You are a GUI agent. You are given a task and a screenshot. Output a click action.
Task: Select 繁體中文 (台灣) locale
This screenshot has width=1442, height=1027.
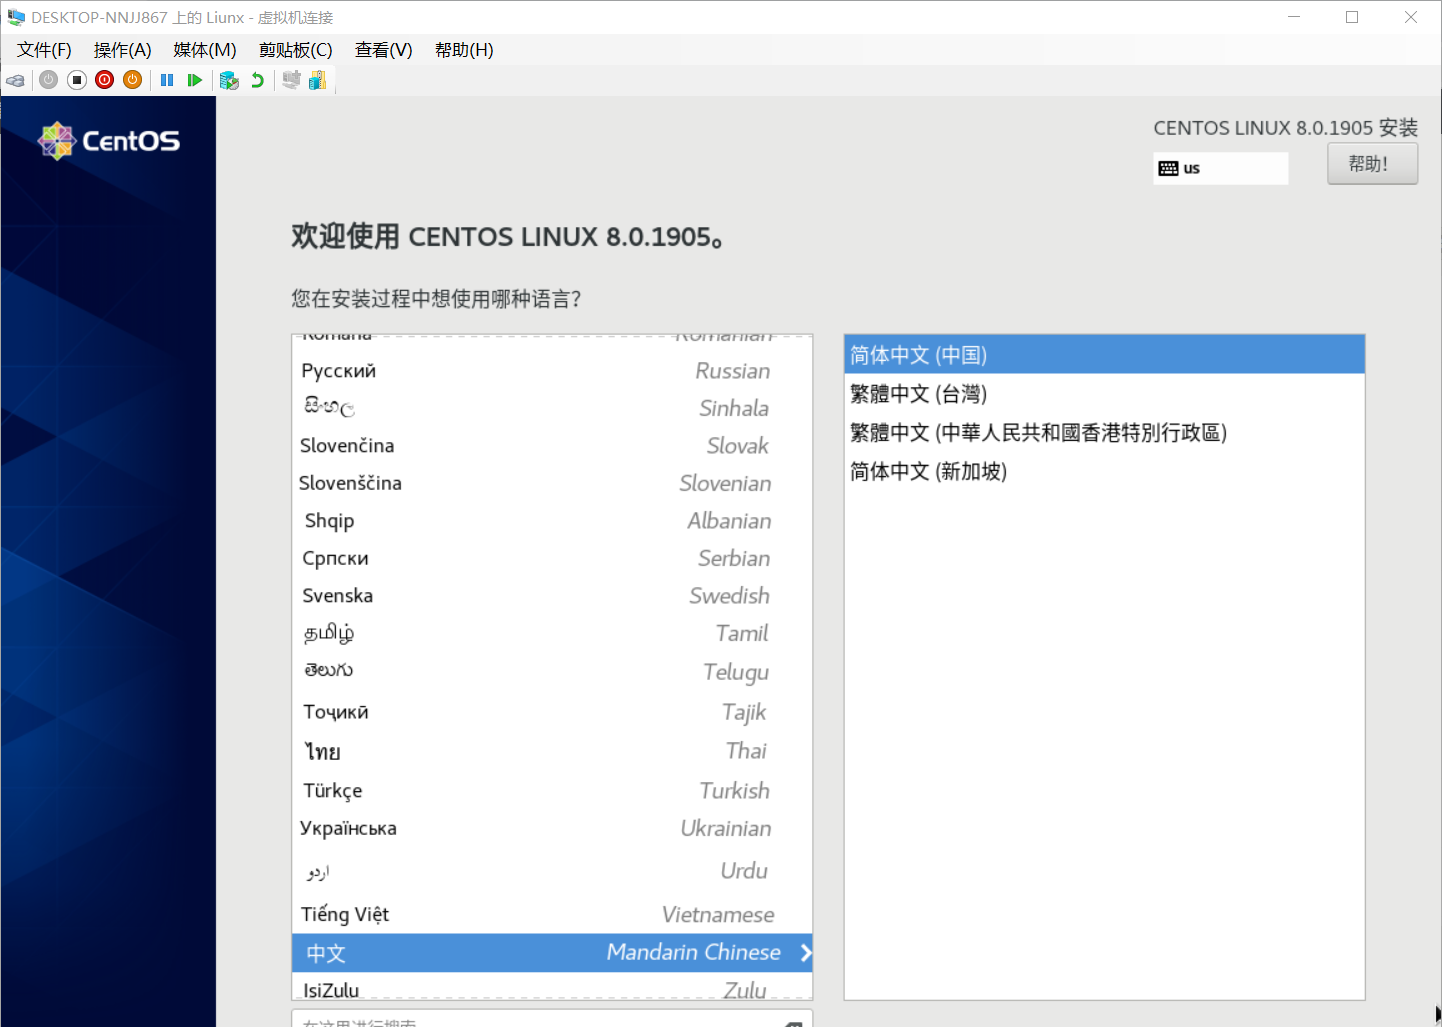pyautogui.click(x=919, y=394)
